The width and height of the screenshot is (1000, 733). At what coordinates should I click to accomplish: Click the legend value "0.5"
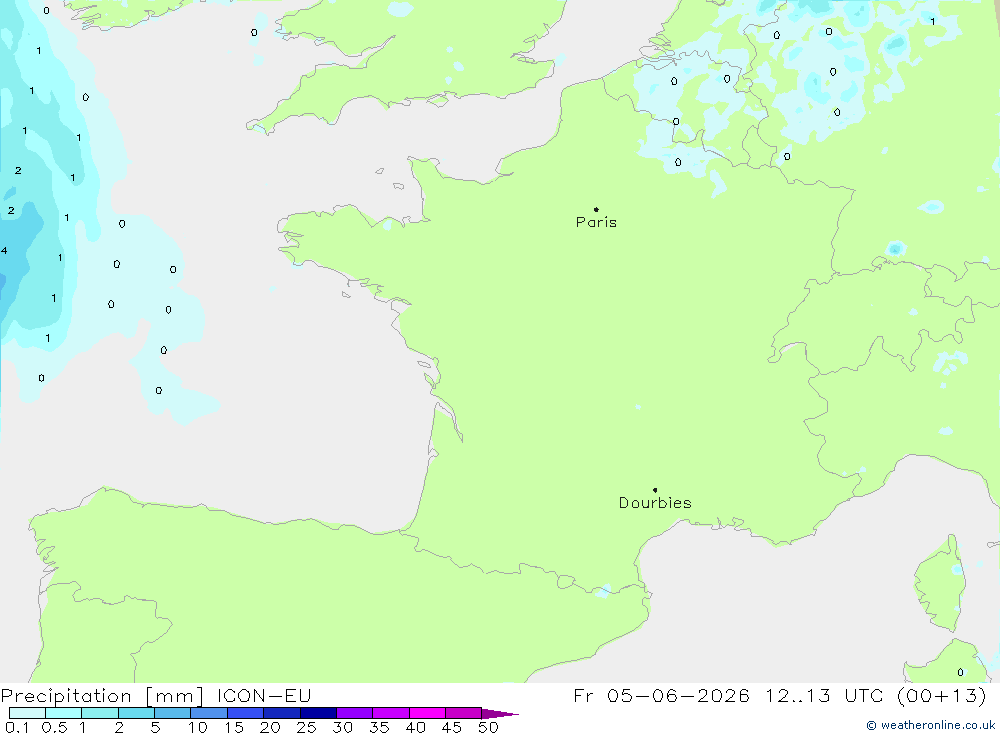click(54, 727)
